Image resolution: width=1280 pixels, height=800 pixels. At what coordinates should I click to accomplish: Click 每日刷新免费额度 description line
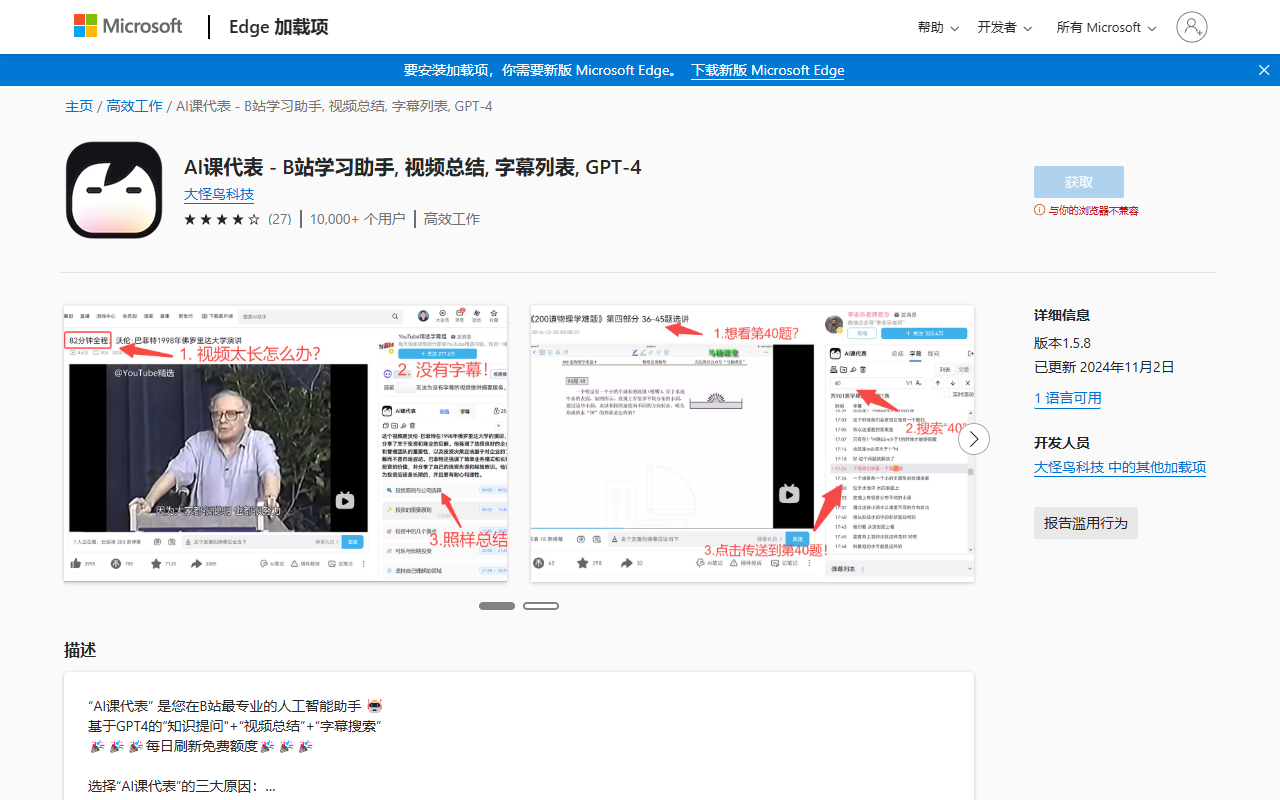(x=201, y=746)
